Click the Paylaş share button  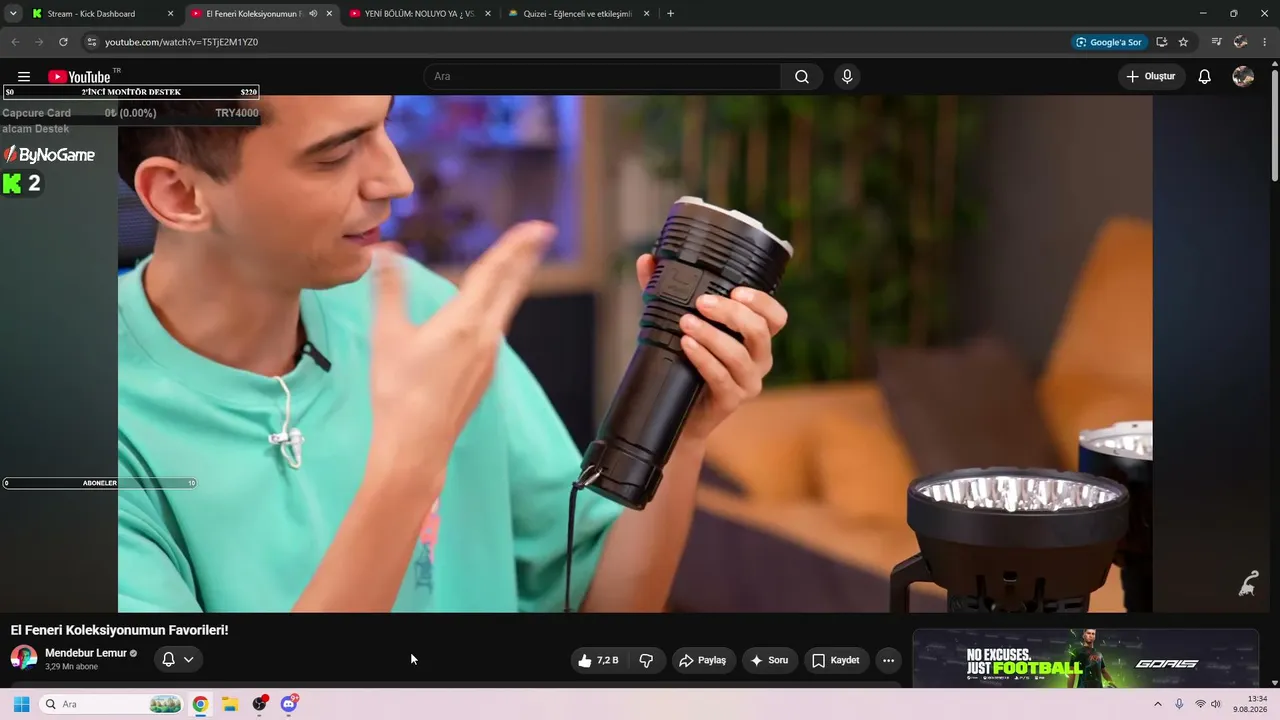(x=702, y=660)
